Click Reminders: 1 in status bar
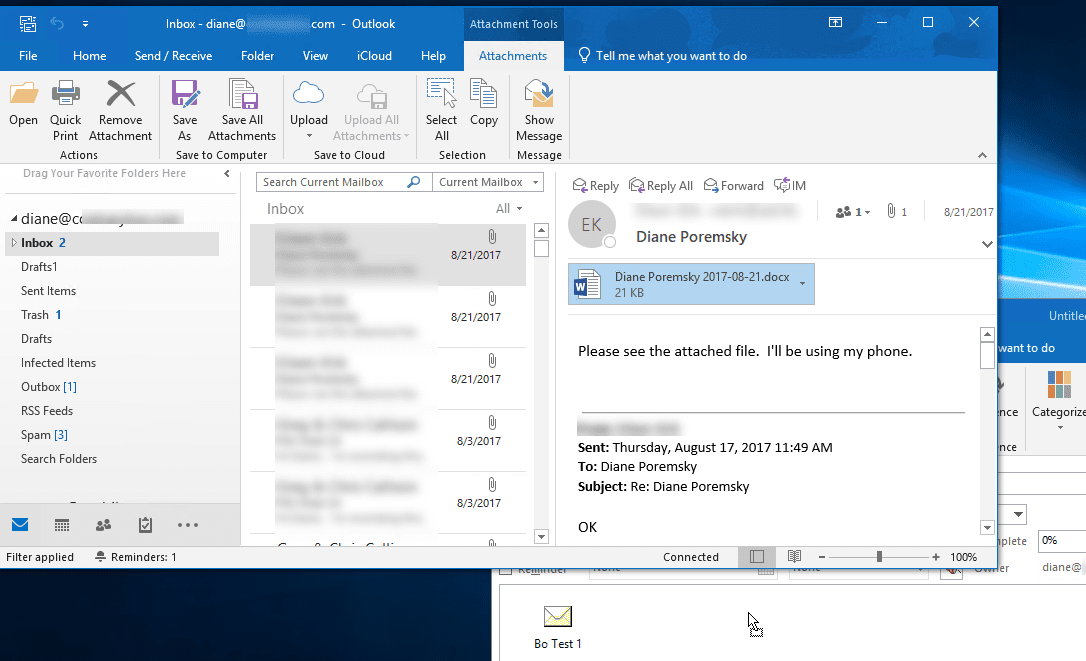 (x=136, y=557)
